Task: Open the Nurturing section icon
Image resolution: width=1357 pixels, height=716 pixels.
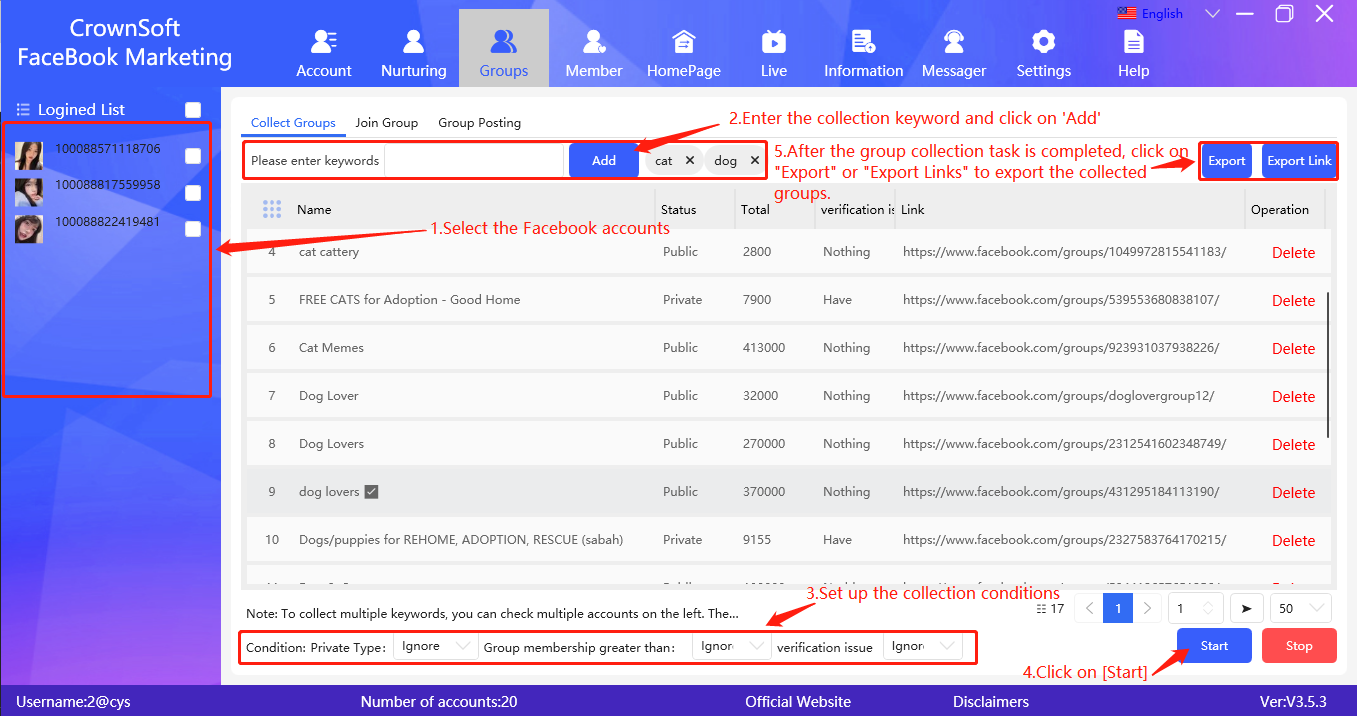Action: point(413,42)
